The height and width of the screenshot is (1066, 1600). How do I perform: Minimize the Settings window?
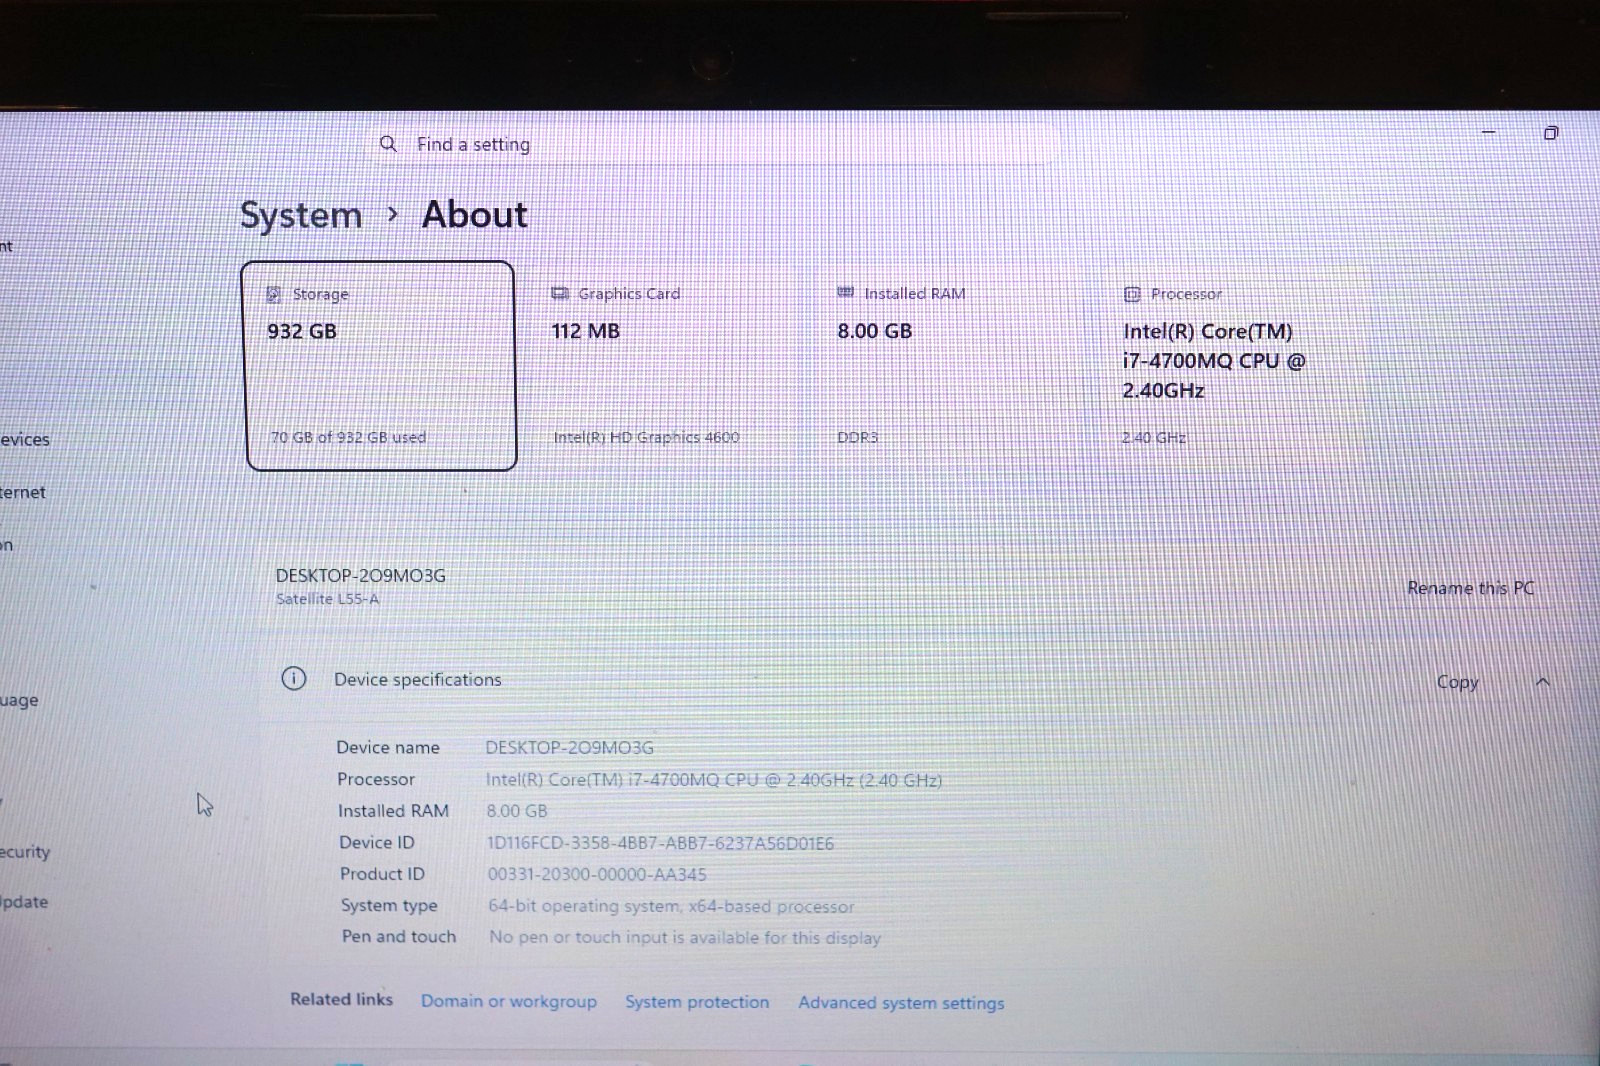1488,132
